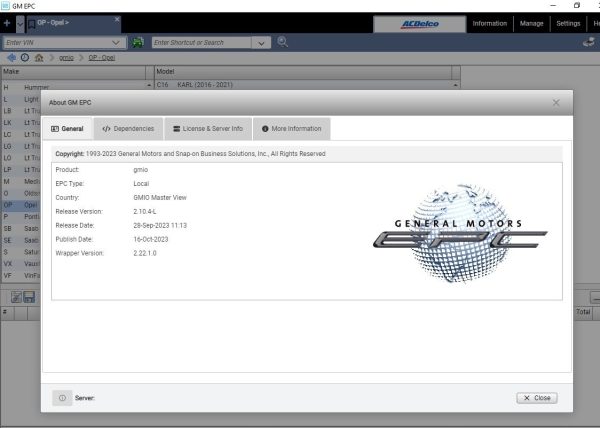Click the Total column header
The height and width of the screenshot is (428, 600).
coord(583,312)
